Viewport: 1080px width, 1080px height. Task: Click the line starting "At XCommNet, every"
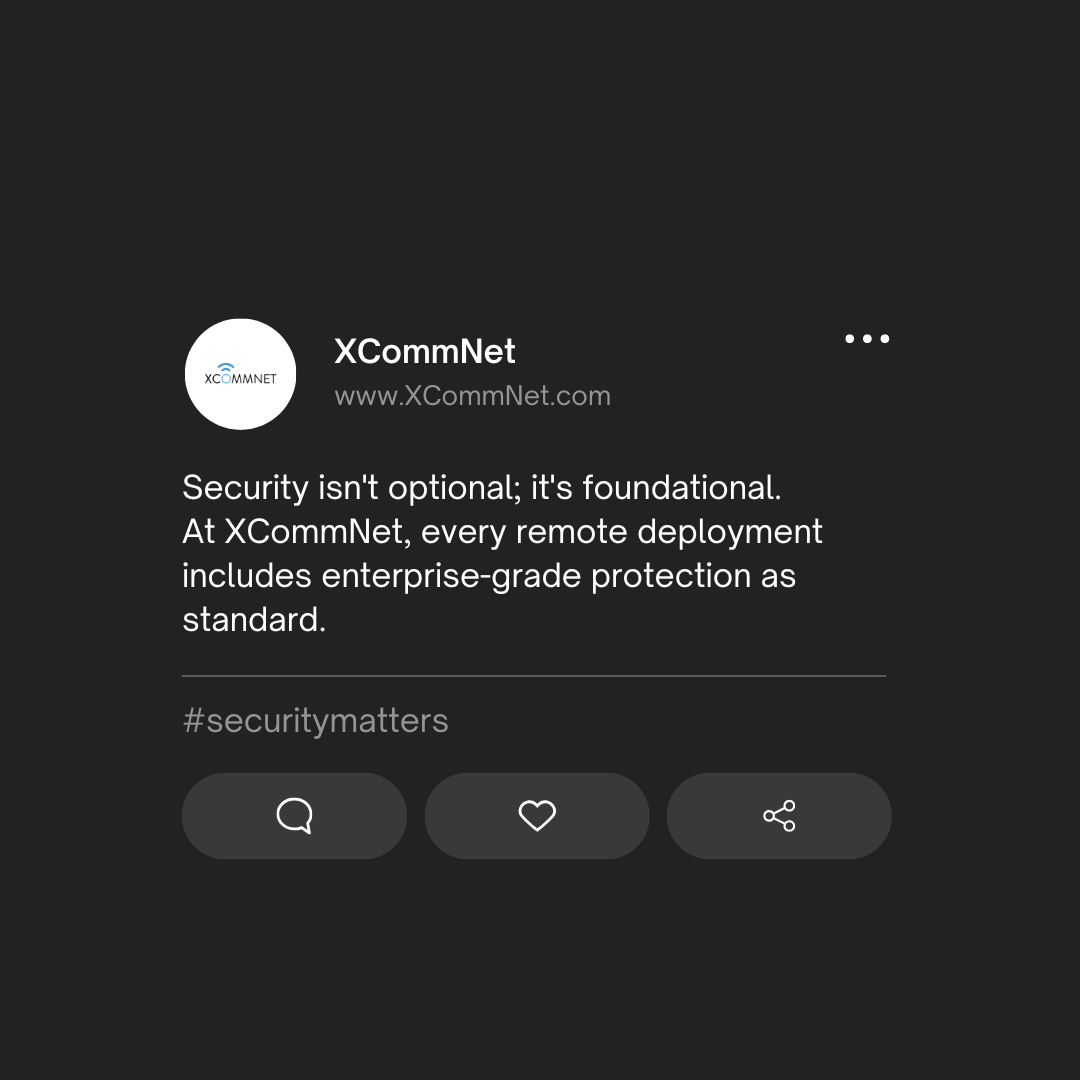click(x=502, y=532)
